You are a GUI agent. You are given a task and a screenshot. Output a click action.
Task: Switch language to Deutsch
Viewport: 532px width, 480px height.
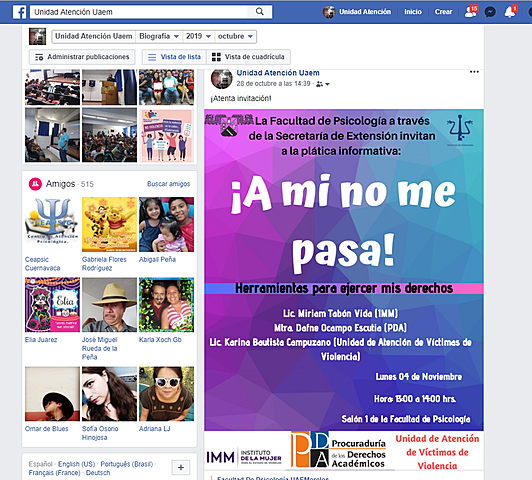point(98,473)
